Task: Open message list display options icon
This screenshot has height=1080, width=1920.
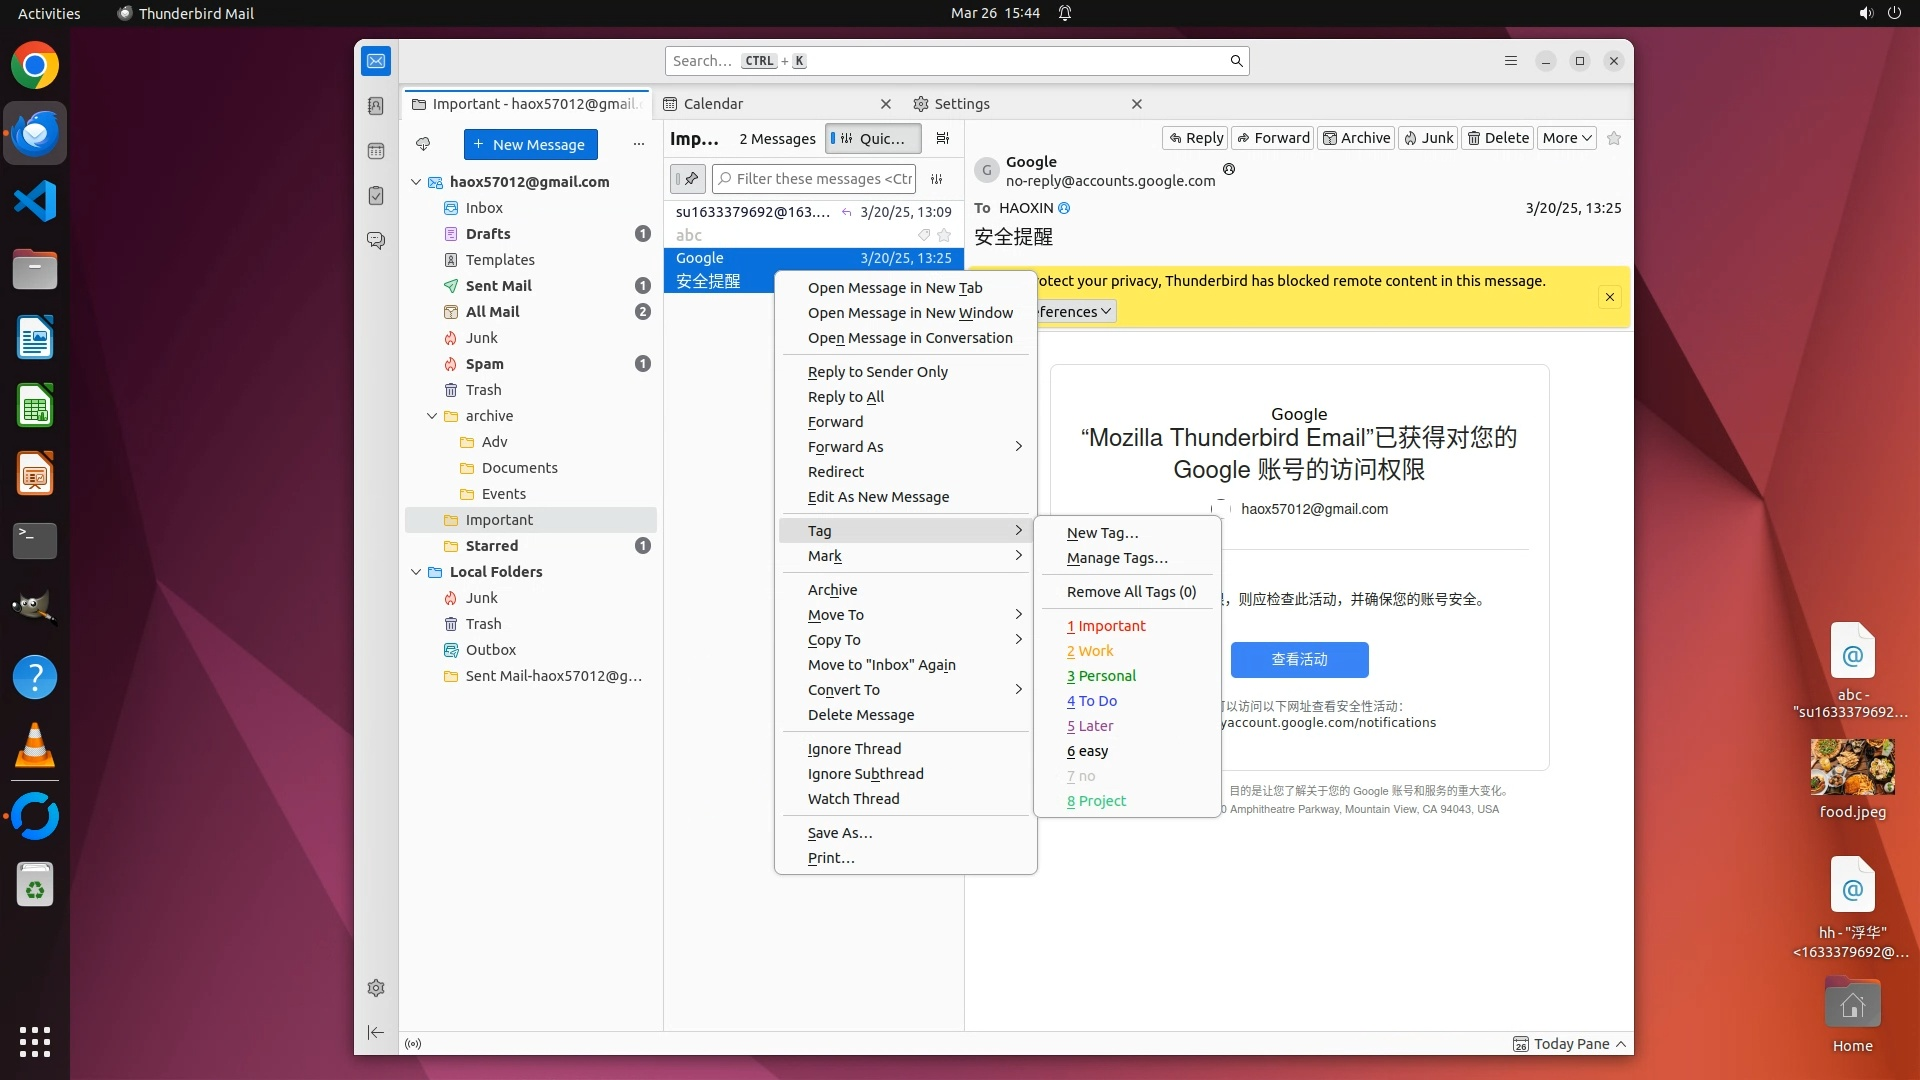Action: click(942, 139)
